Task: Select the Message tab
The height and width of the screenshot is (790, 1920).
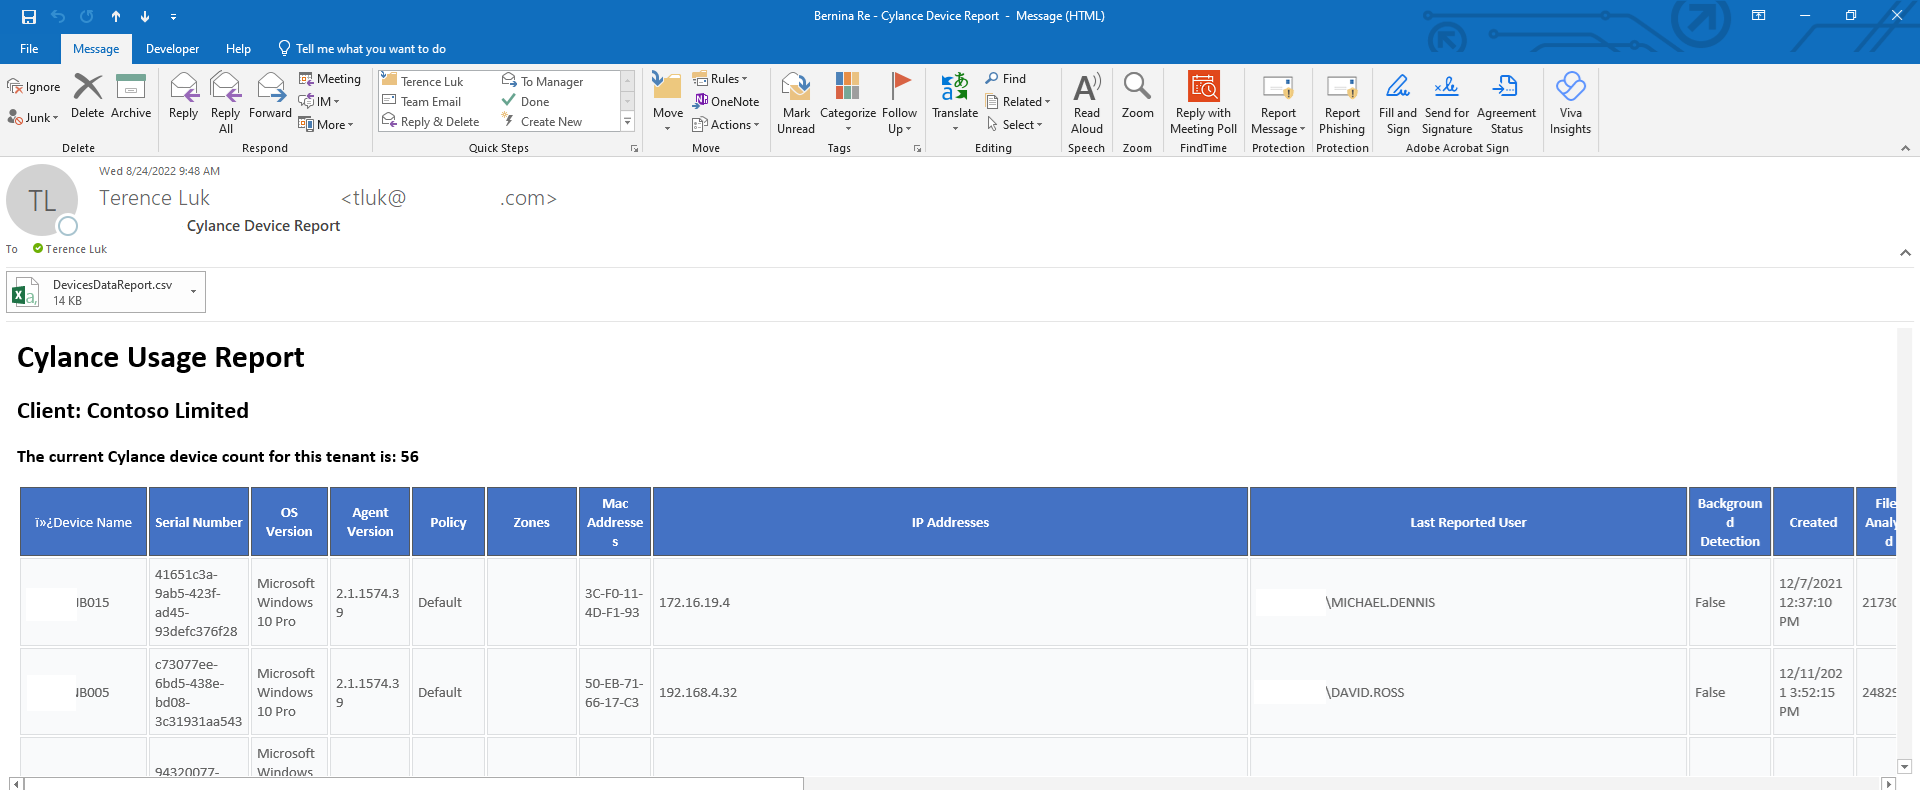Action: tap(96, 49)
